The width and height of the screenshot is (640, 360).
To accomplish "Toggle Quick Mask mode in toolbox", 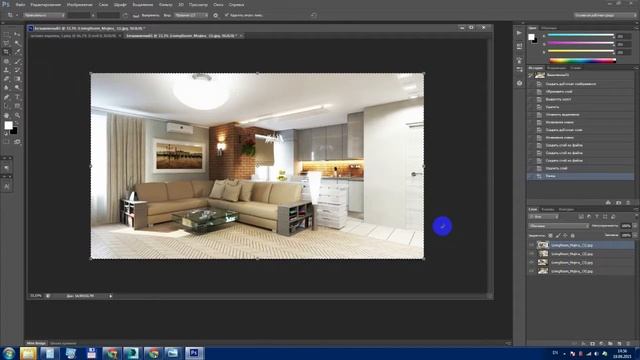I will (6, 142).
